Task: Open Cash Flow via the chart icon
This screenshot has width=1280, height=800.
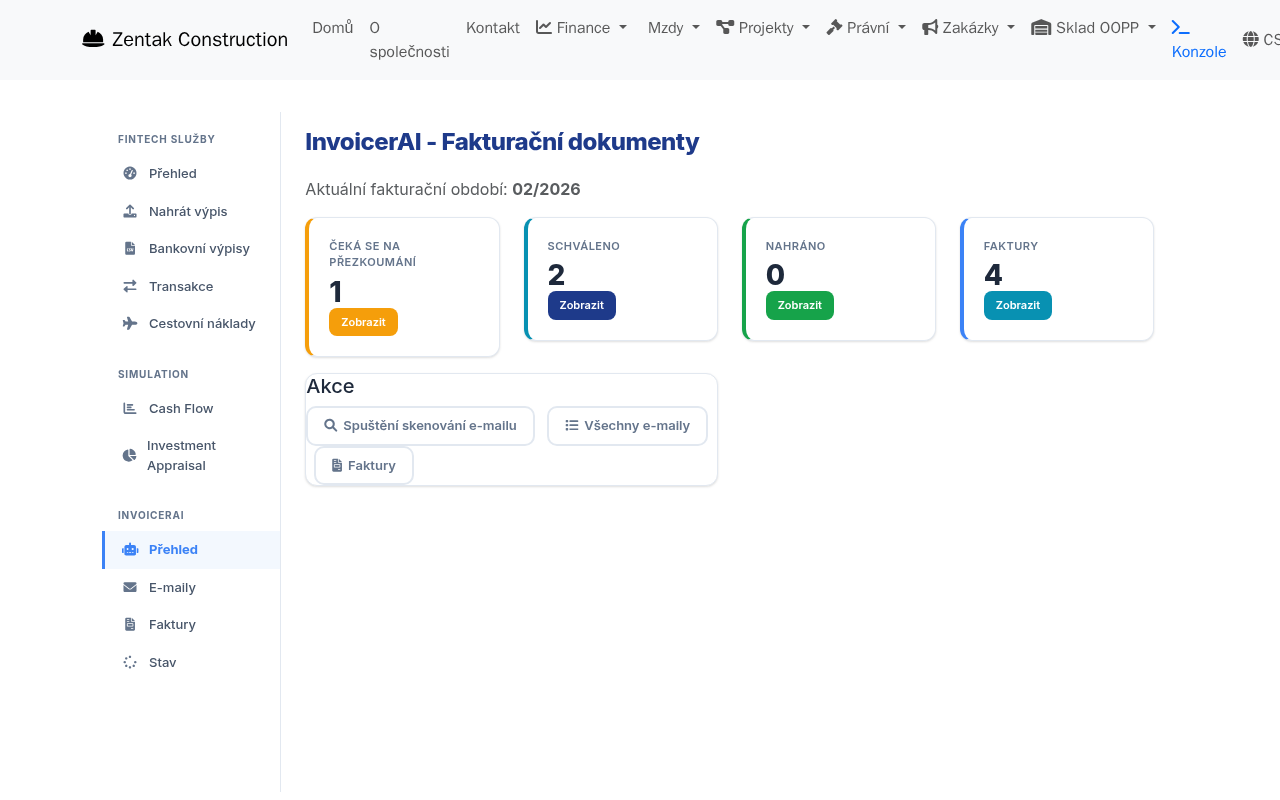Action: tap(129, 408)
